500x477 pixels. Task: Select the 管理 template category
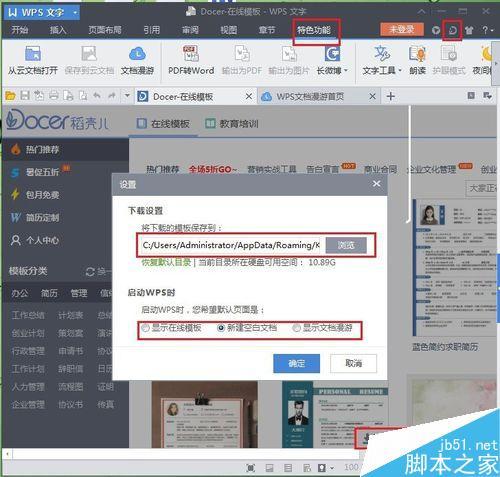coord(79,293)
